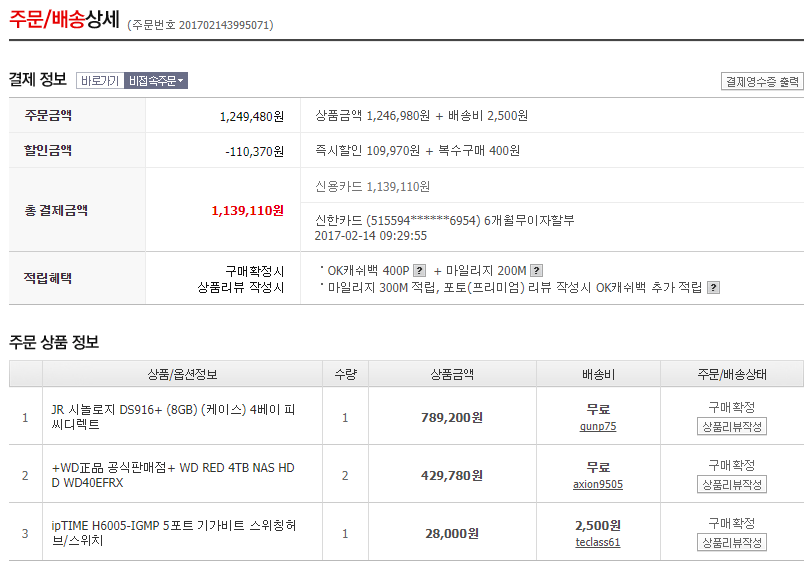The height and width of the screenshot is (568, 805).
Task: Click the 주문/배송상태 column header
Action: pyautogui.click(x=732, y=374)
